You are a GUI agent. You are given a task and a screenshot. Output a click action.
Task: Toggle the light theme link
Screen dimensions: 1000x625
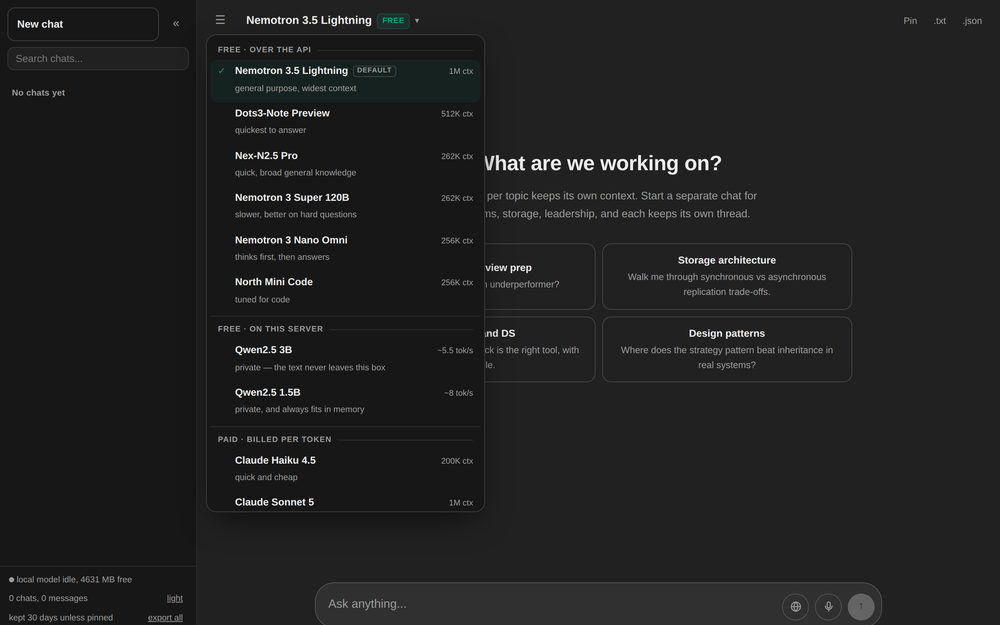pyautogui.click(x=175, y=598)
